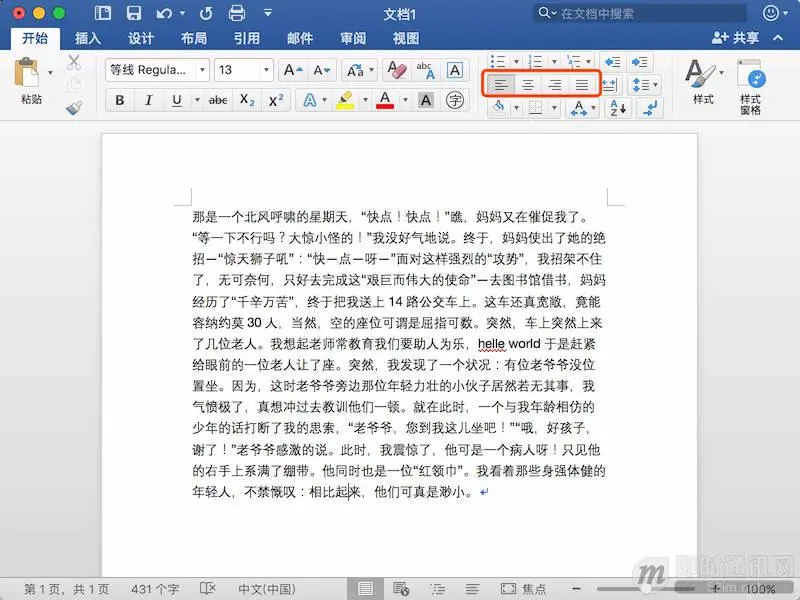Select the Bold formatting icon
Screen dimensions: 800x600
[119, 101]
